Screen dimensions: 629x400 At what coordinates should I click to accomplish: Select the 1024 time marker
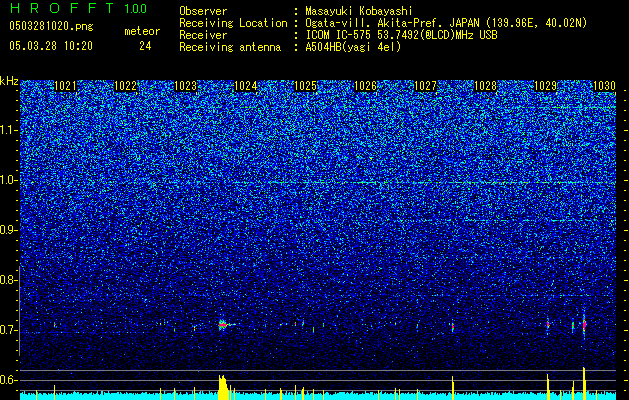click(245, 86)
